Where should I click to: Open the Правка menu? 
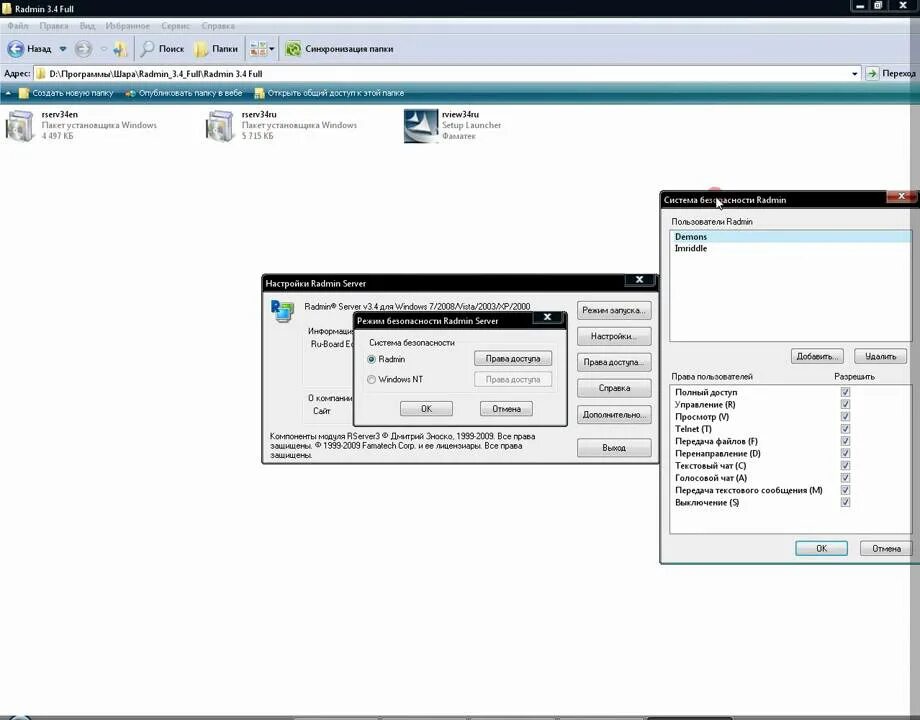pyautogui.click(x=54, y=26)
